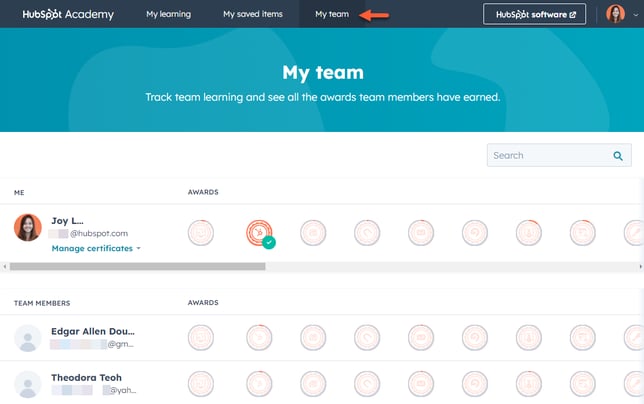Image resolution: width=644 pixels, height=404 pixels.
Task: Go to My learning
Action: tap(168, 14)
